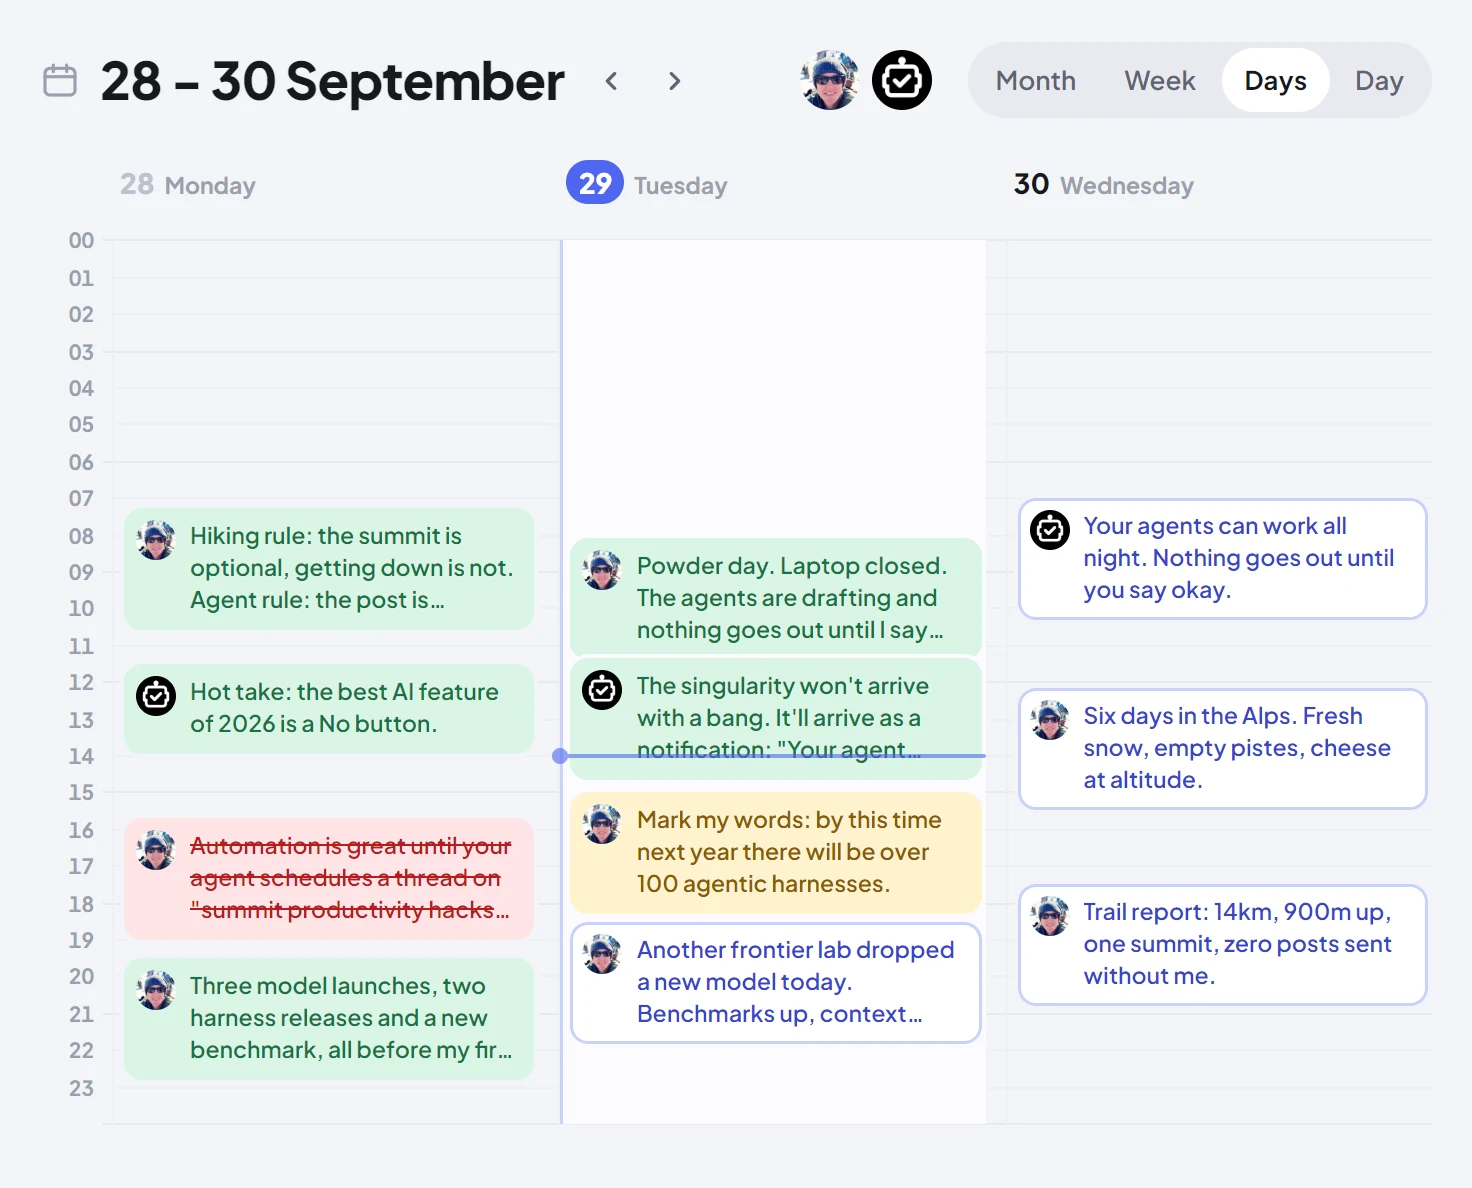Go to next days with right chevron
1472x1188 pixels.
[674, 81]
